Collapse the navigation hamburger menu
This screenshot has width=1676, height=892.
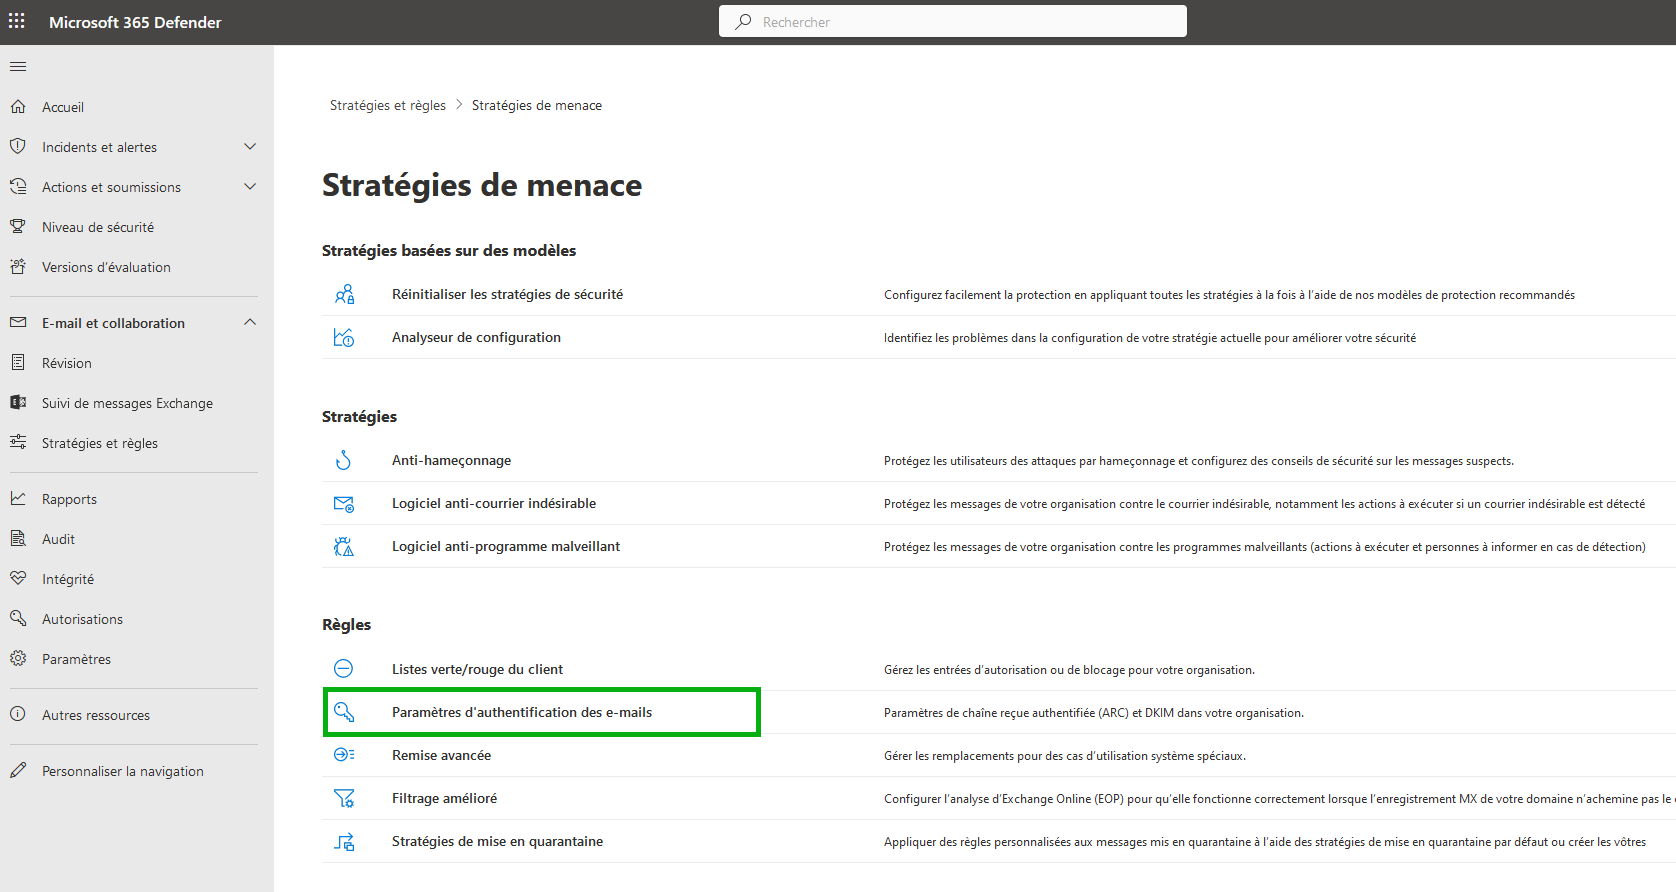pos(18,67)
